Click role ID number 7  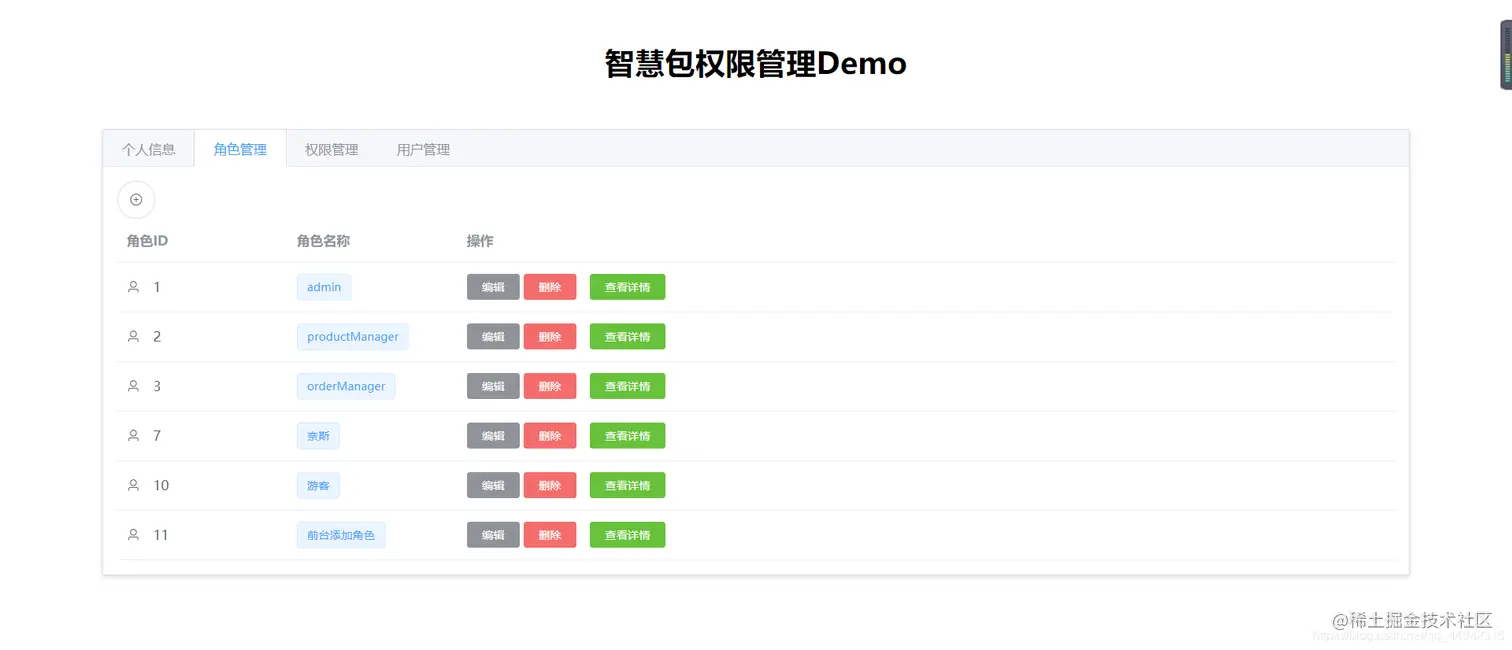click(157, 436)
